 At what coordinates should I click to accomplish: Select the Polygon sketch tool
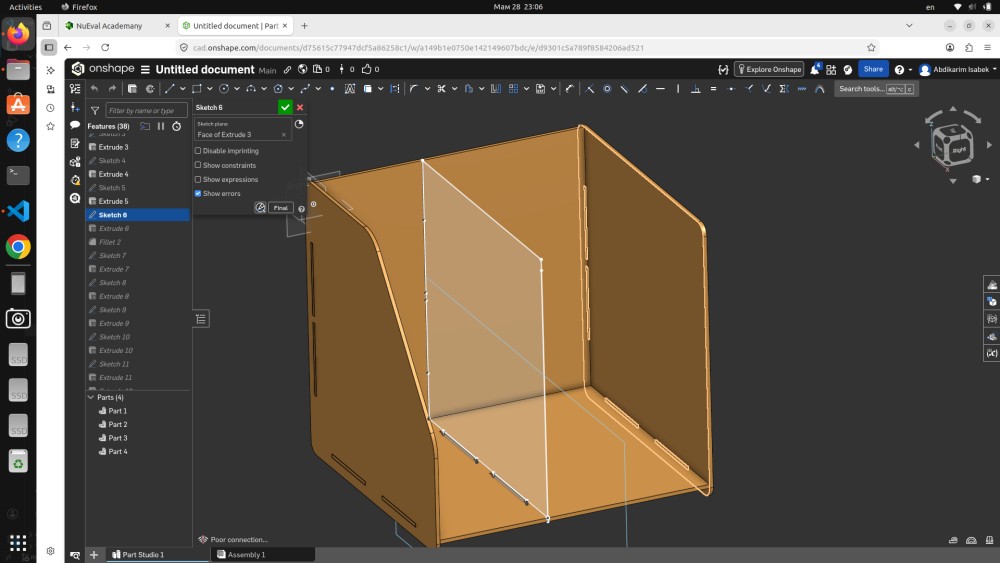[x=278, y=89]
